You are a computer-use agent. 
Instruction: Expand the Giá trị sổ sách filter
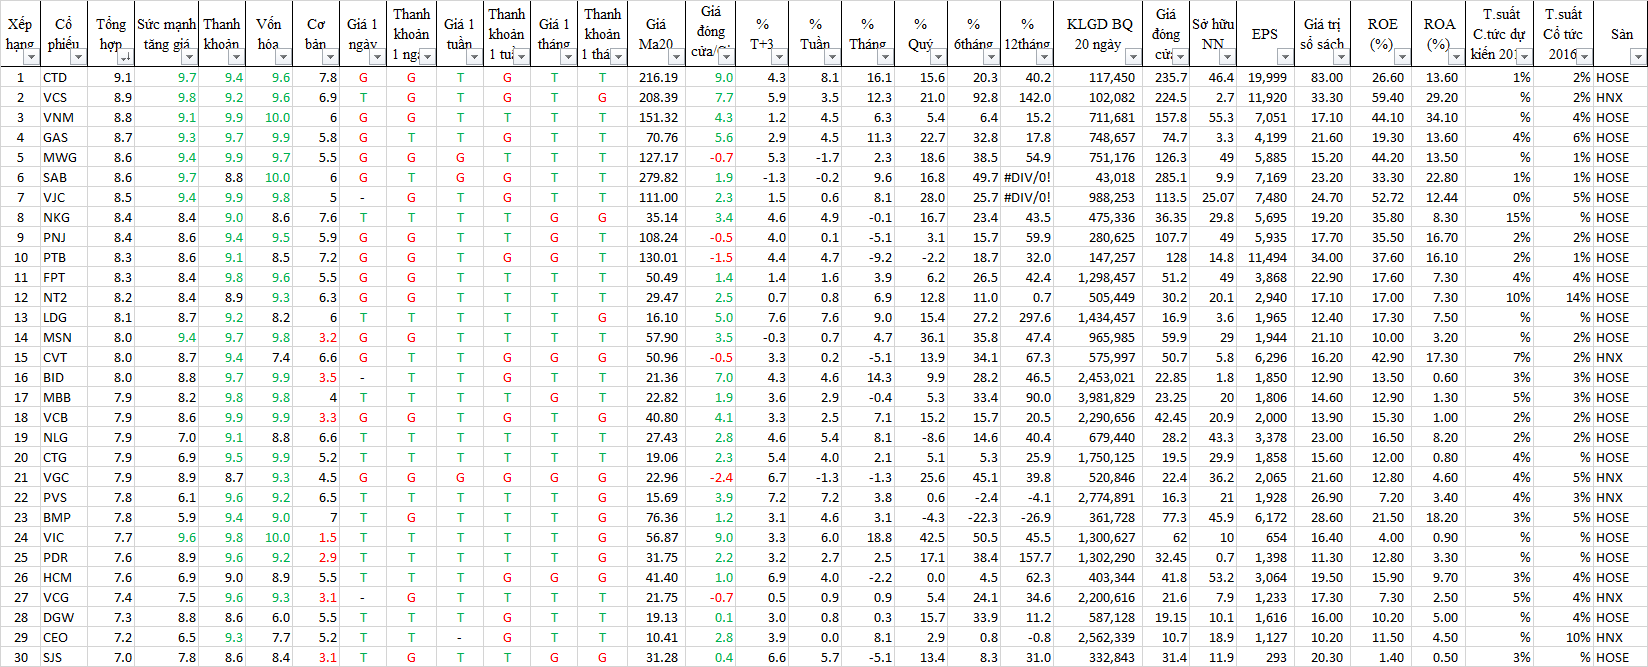(x=1341, y=58)
